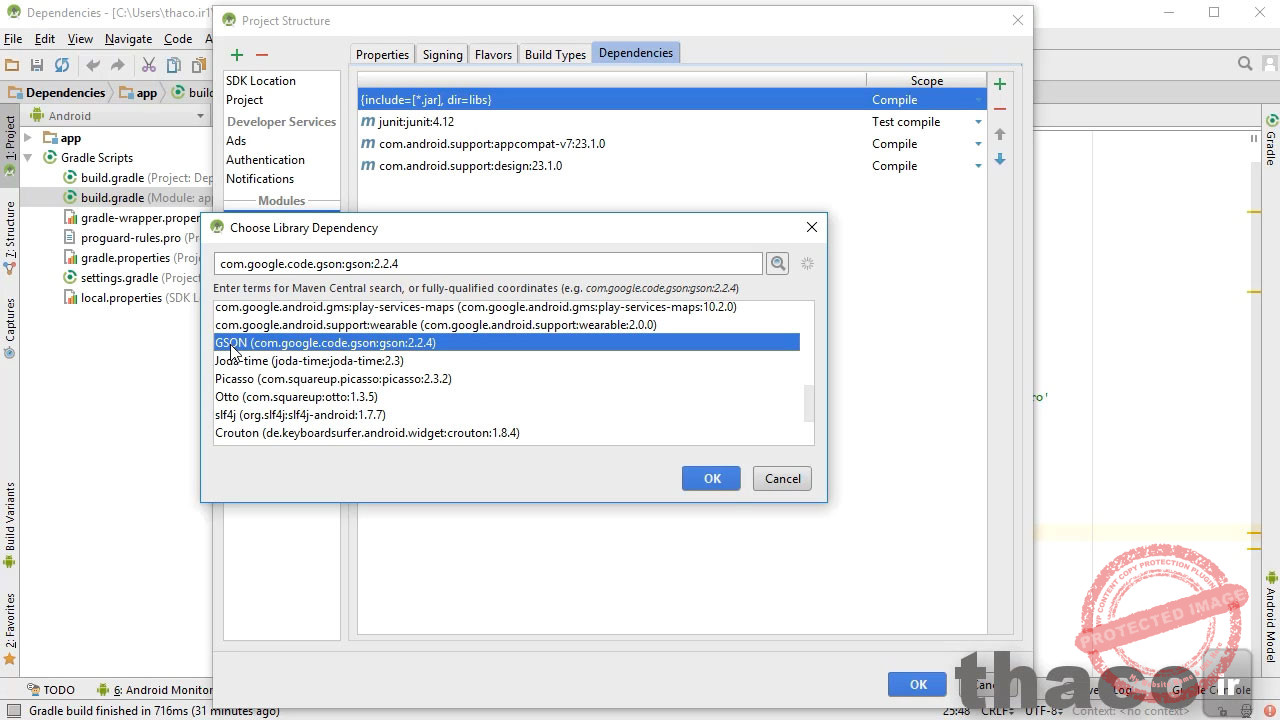Collapse the Gradle Scripts tree node
The height and width of the screenshot is (720, 1280).
pos(28,157)
